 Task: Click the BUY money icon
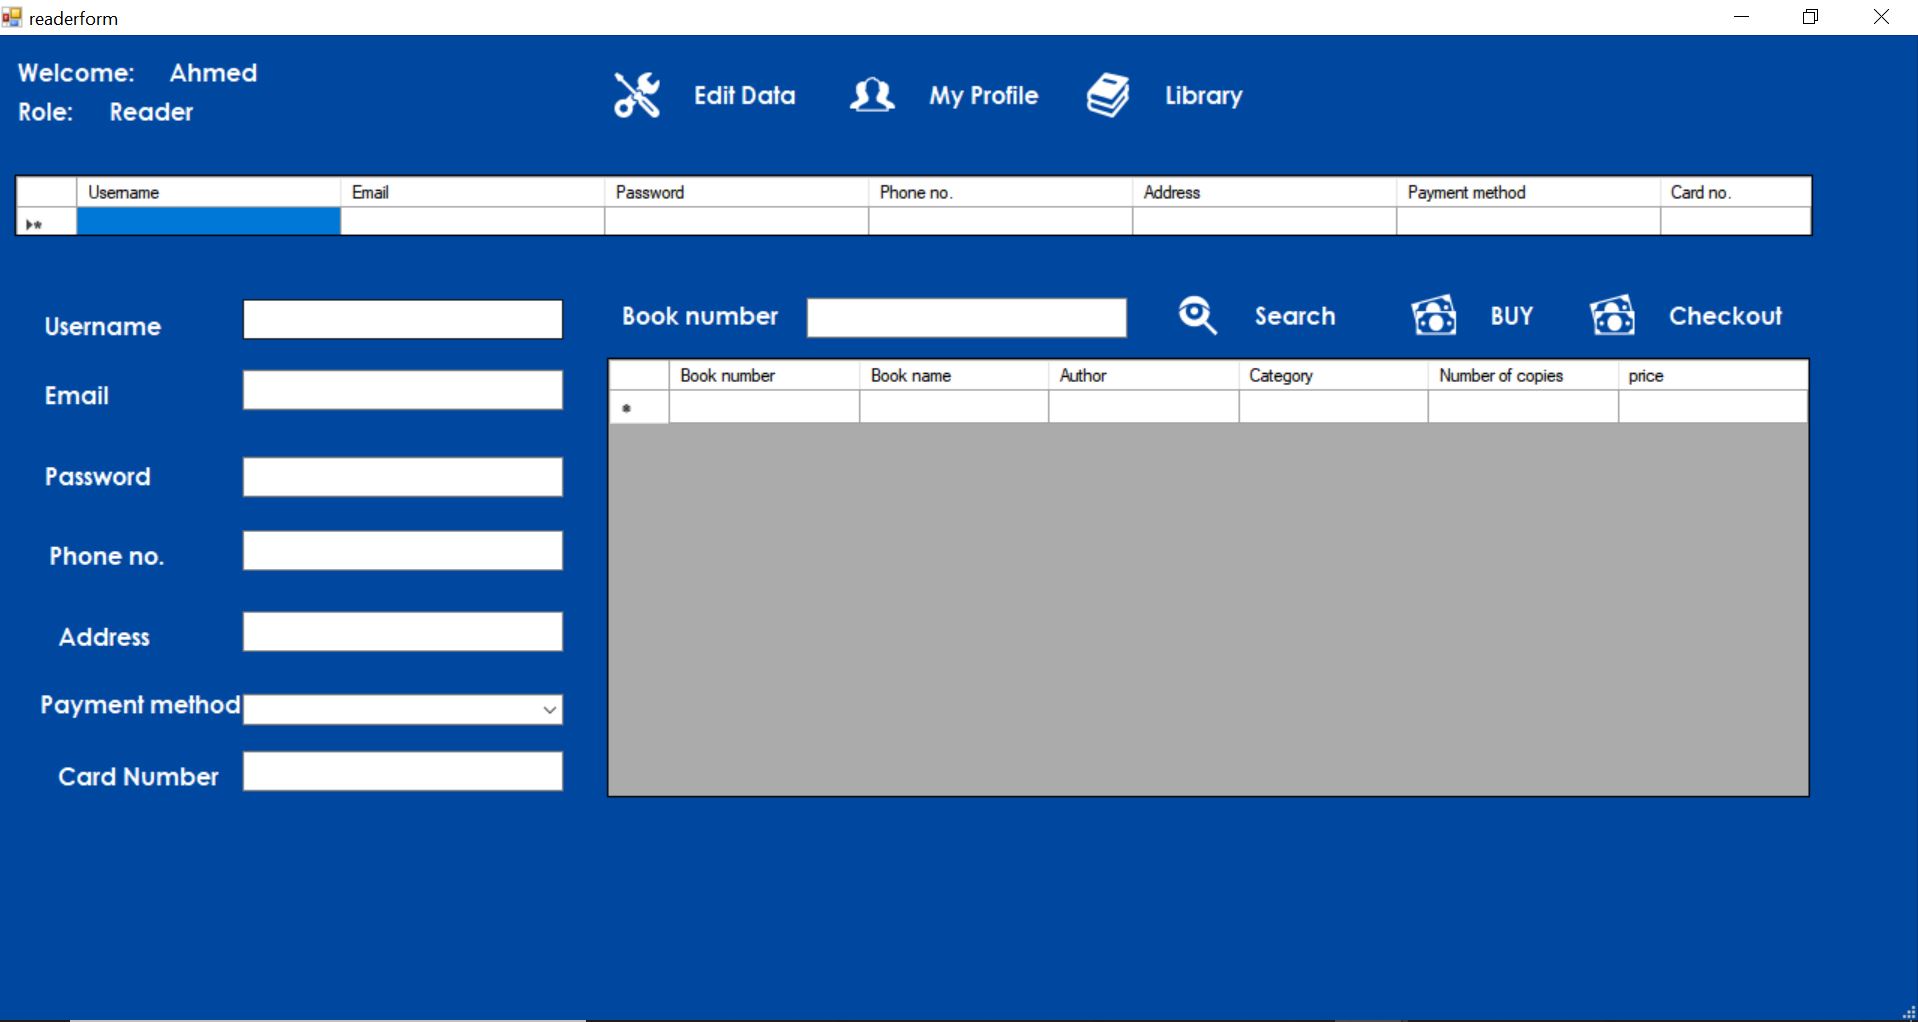[1434, 315]
